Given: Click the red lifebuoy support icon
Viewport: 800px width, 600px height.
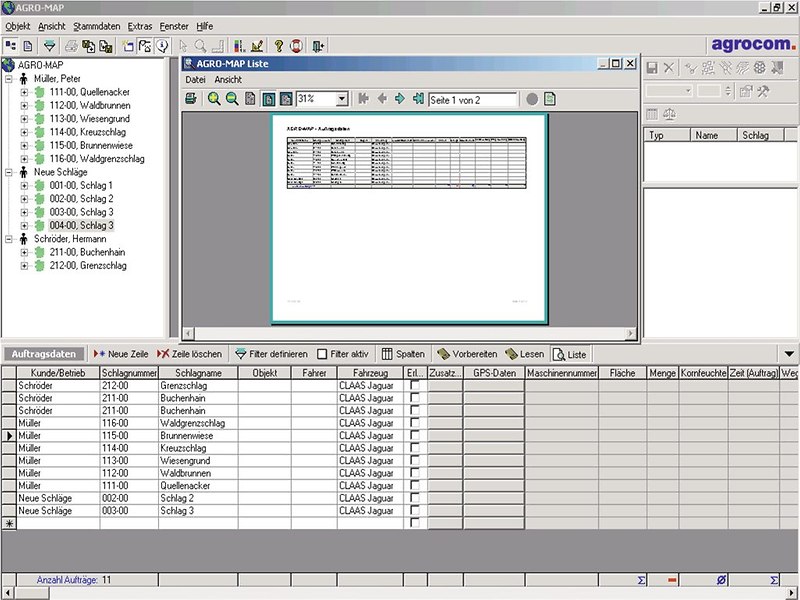Looking at the screenshot, I should tap(297, 46).
